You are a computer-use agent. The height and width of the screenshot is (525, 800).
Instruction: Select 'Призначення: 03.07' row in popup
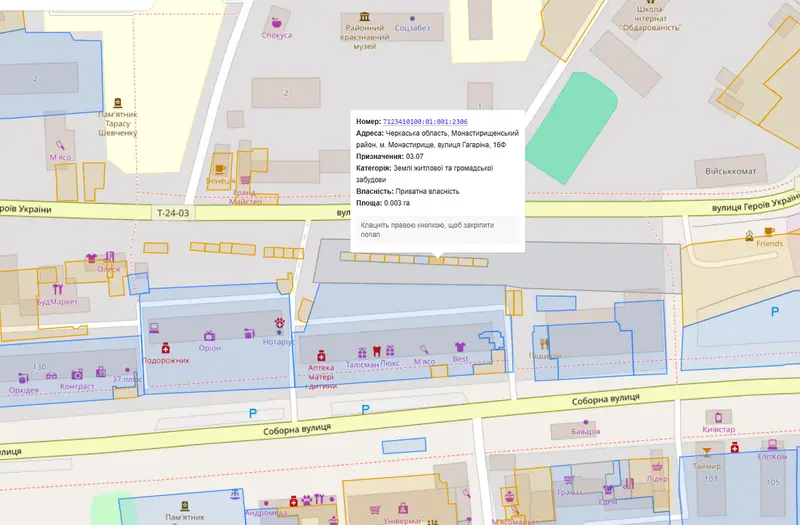[390, 156]
